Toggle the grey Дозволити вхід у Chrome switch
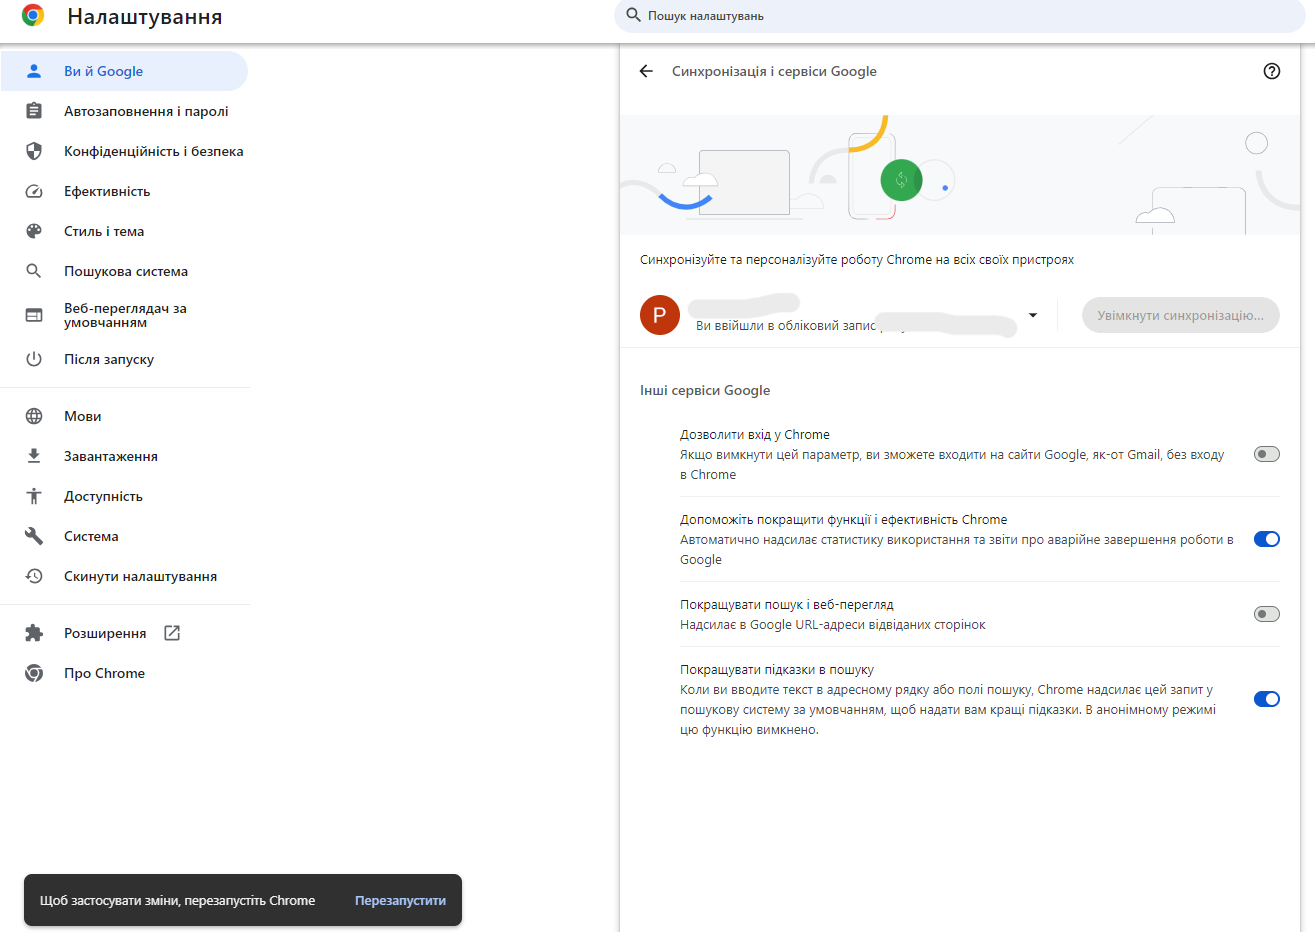This screenshot has height=932, width=1315. coord(1266,453)
